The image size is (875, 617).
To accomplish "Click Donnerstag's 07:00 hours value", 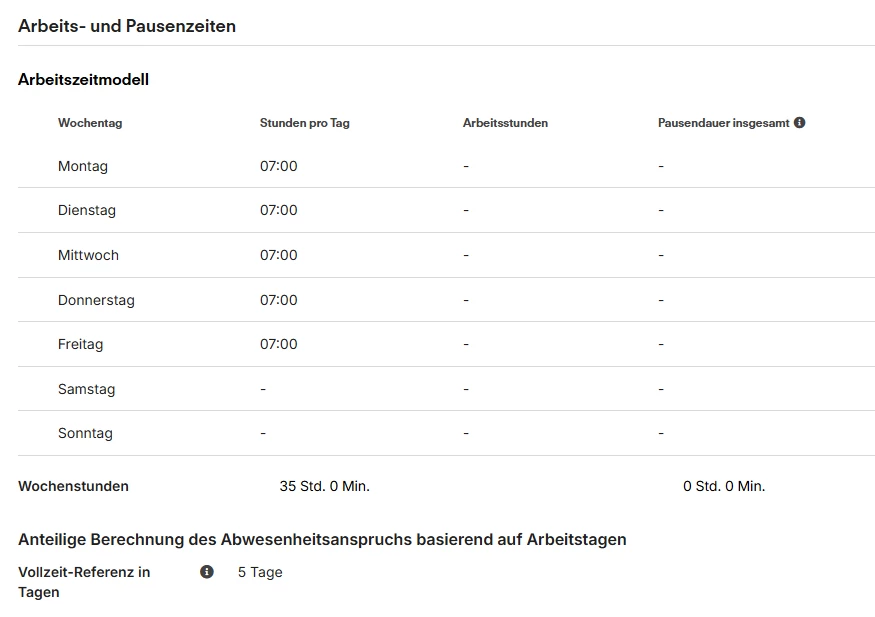I will pyautogui.click(x=278, y=300).
